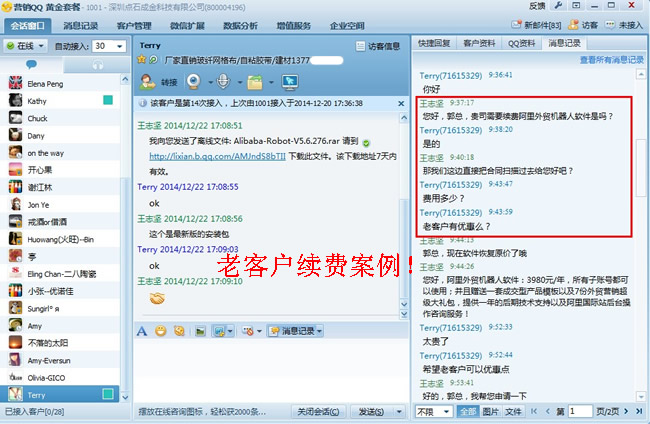Switch to QQ资料 panel tab
650x424 pixels.
521,43
